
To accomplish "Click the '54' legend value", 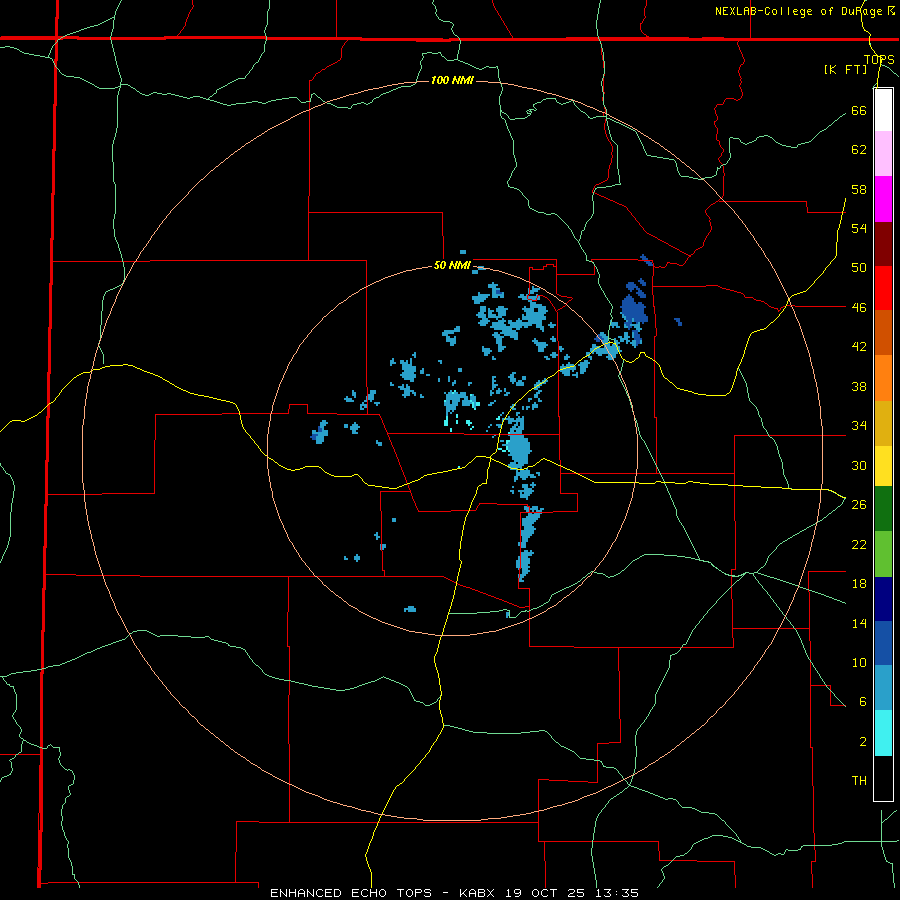I will click(859, 228).
